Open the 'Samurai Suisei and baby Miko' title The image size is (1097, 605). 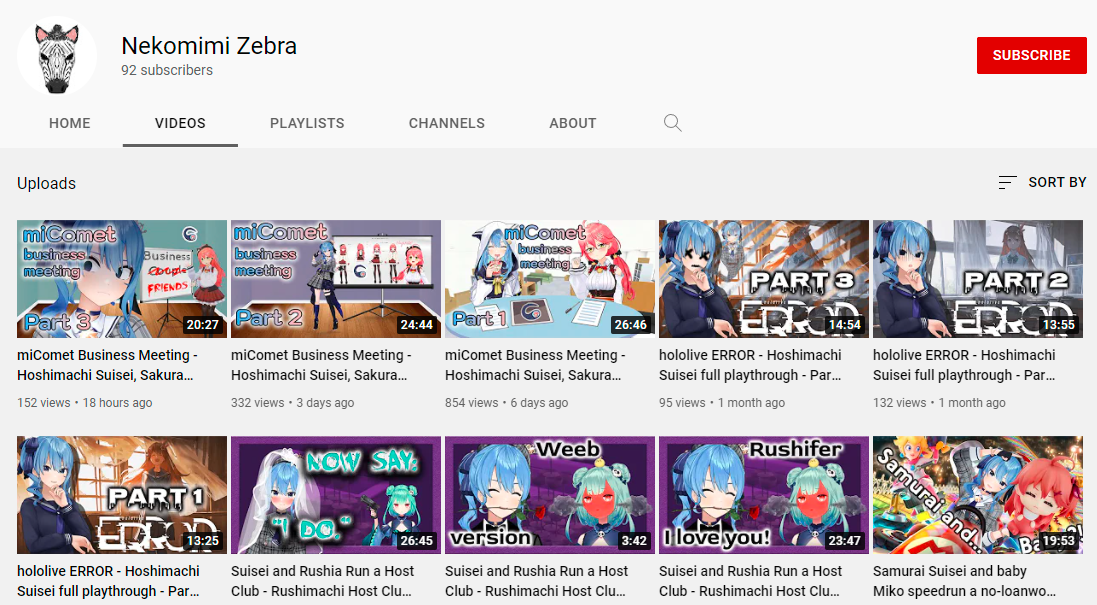[965, 581]
